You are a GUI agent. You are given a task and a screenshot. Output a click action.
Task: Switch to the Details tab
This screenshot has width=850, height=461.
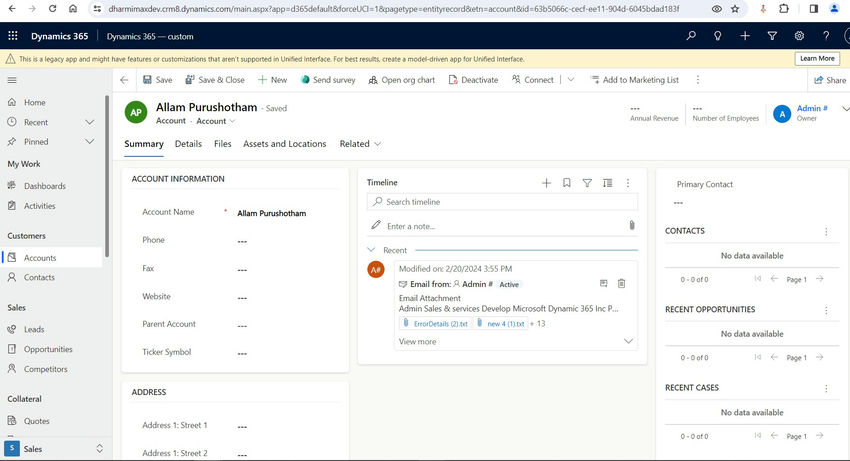pyautogui.click(x=188, y=144)
